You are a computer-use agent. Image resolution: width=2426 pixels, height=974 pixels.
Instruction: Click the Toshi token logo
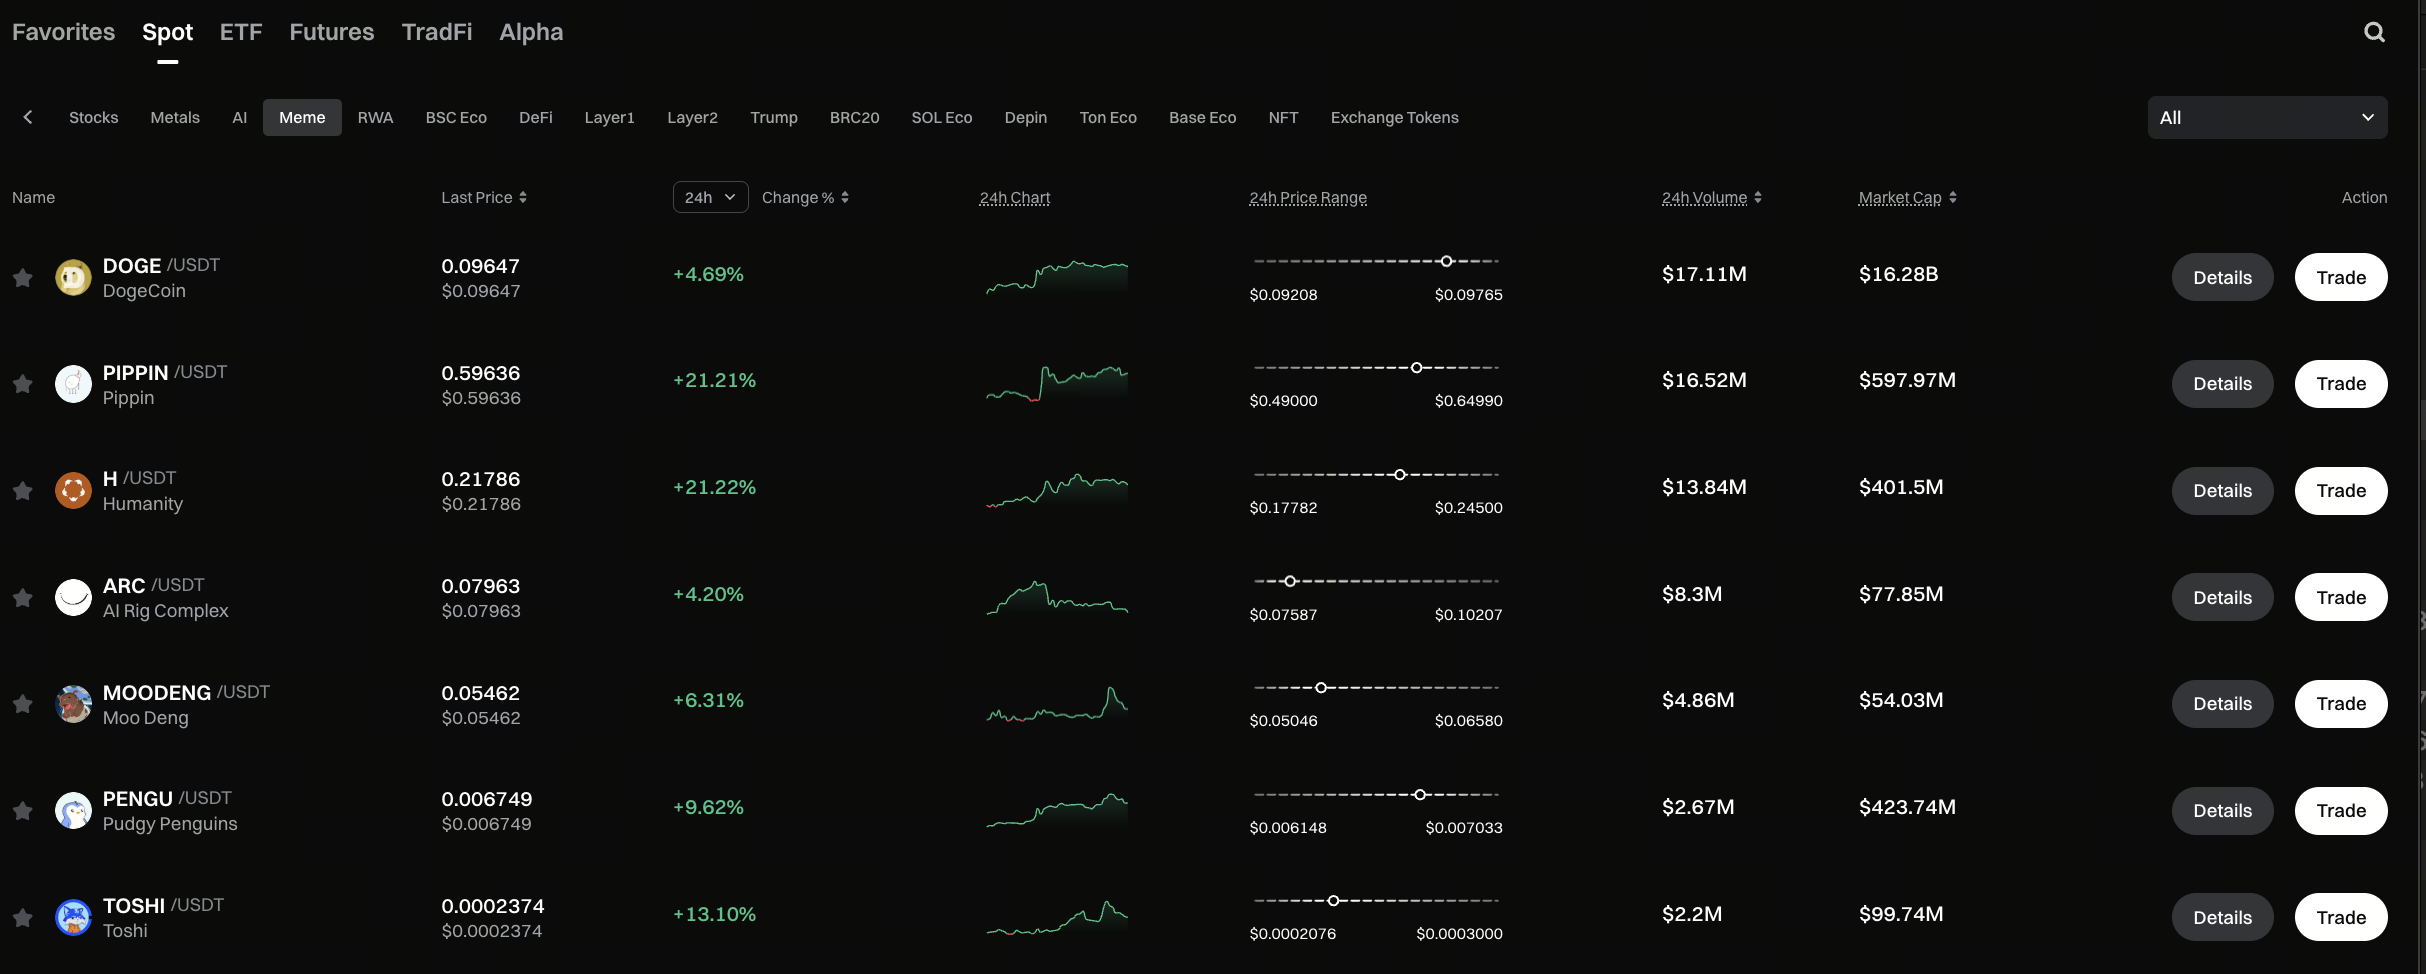pos(73,917)
